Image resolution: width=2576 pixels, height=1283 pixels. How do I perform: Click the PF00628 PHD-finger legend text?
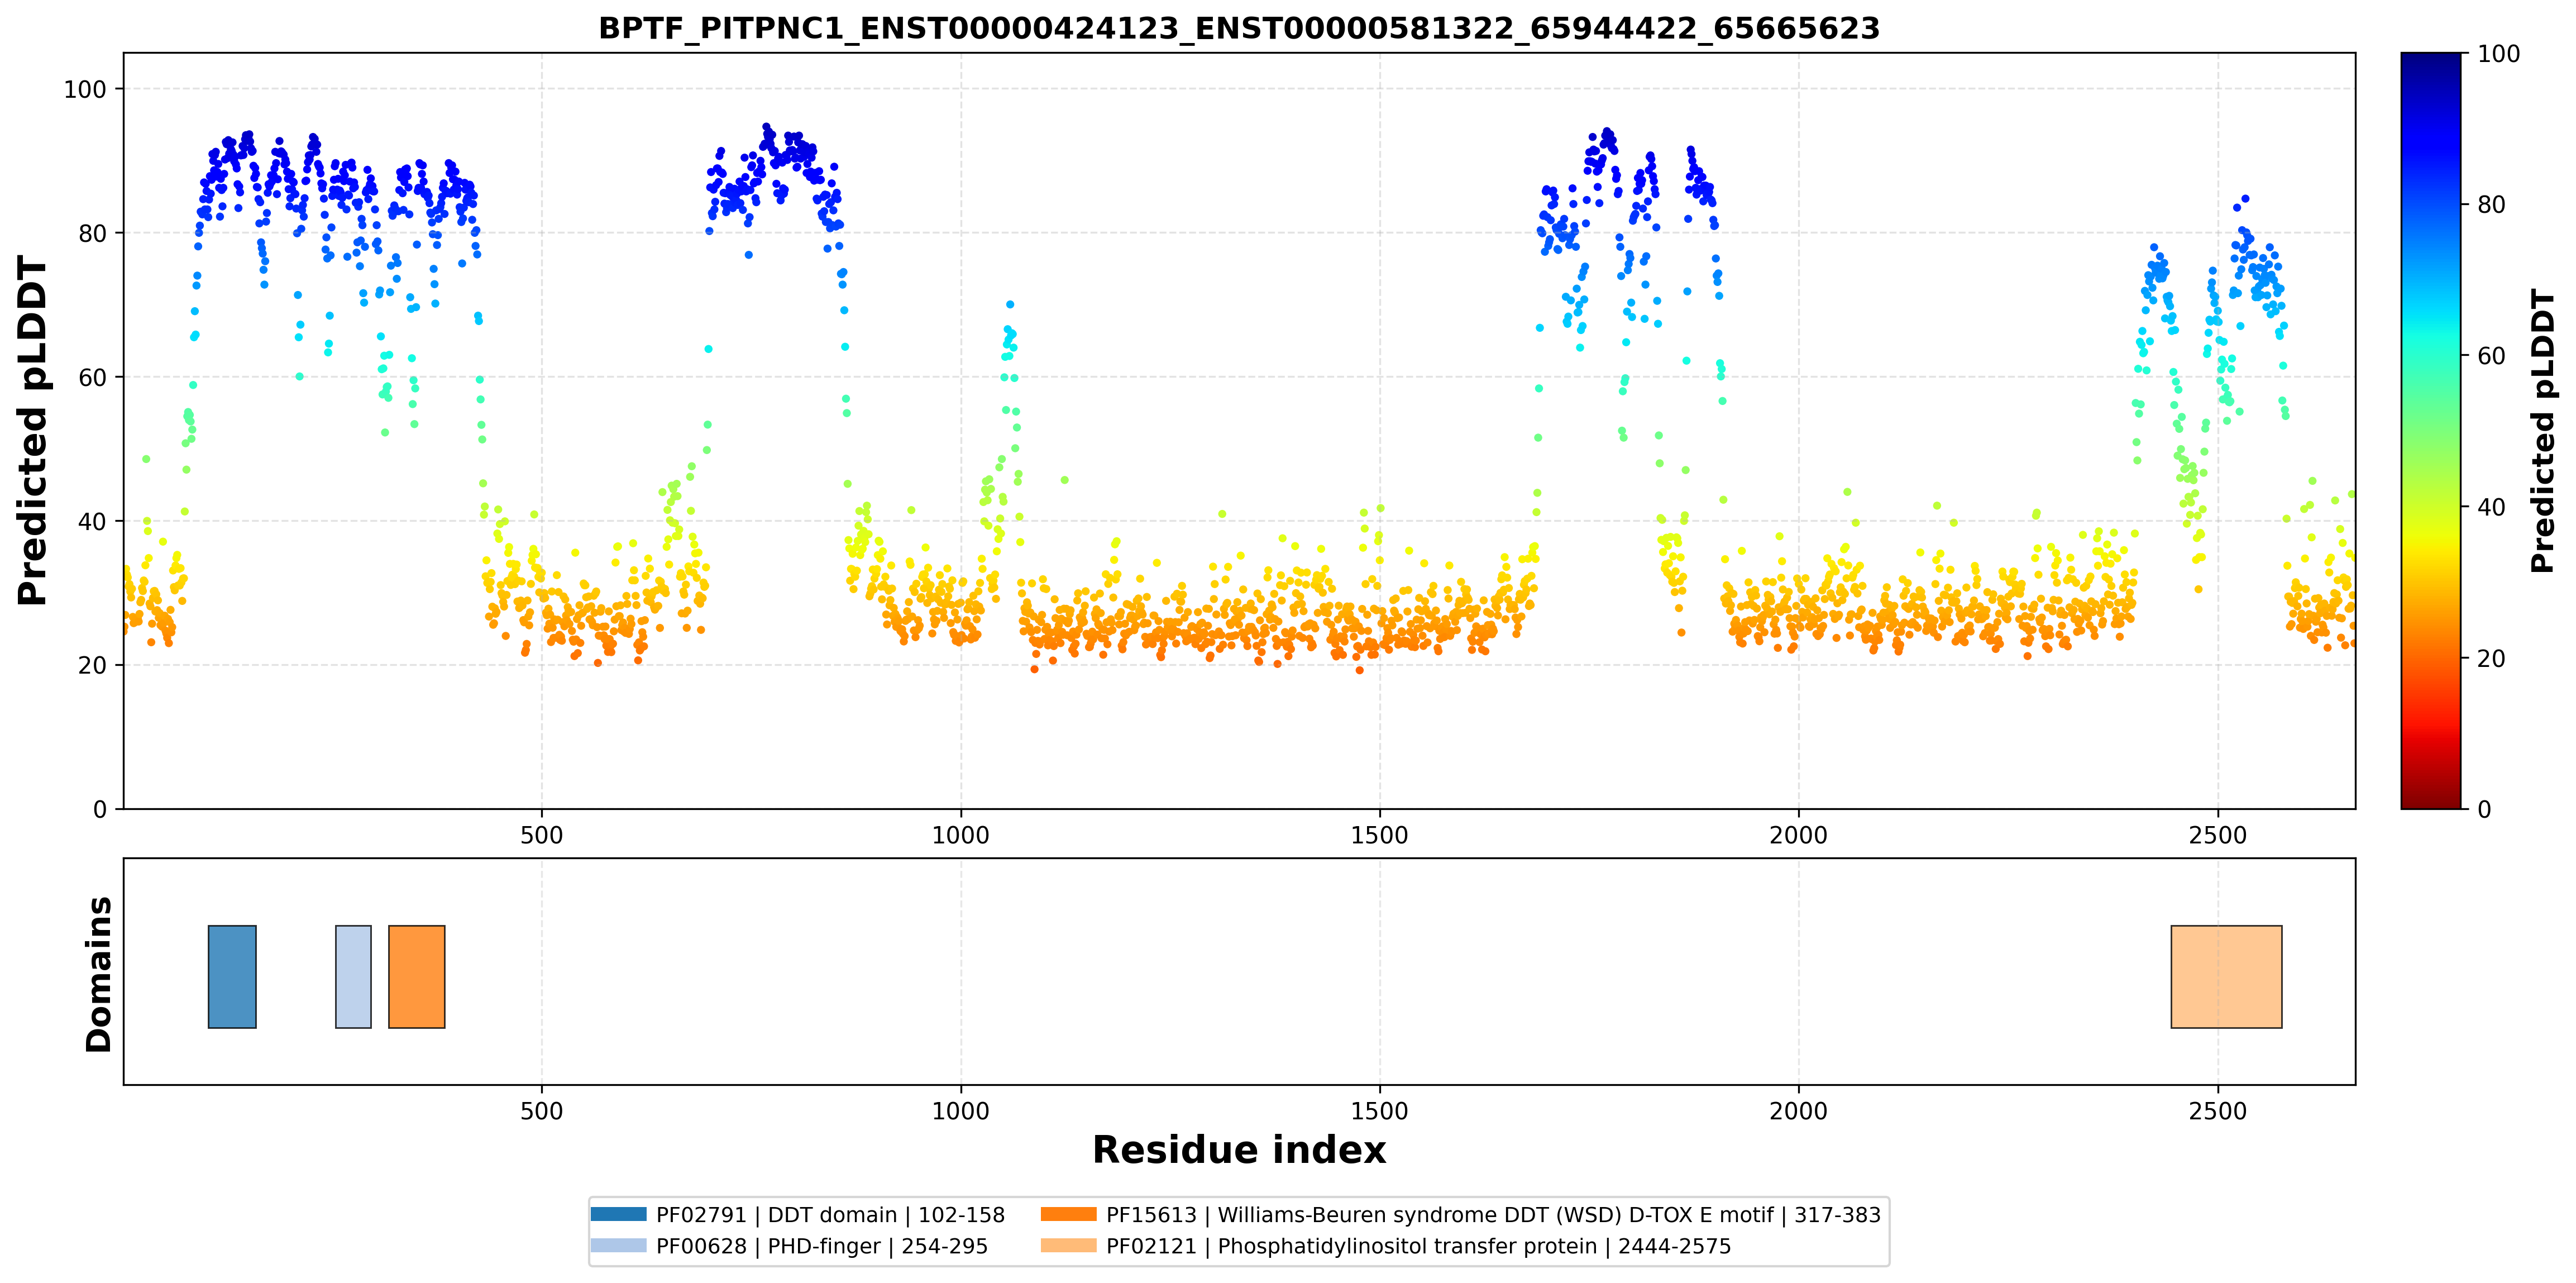[822, 1246]
